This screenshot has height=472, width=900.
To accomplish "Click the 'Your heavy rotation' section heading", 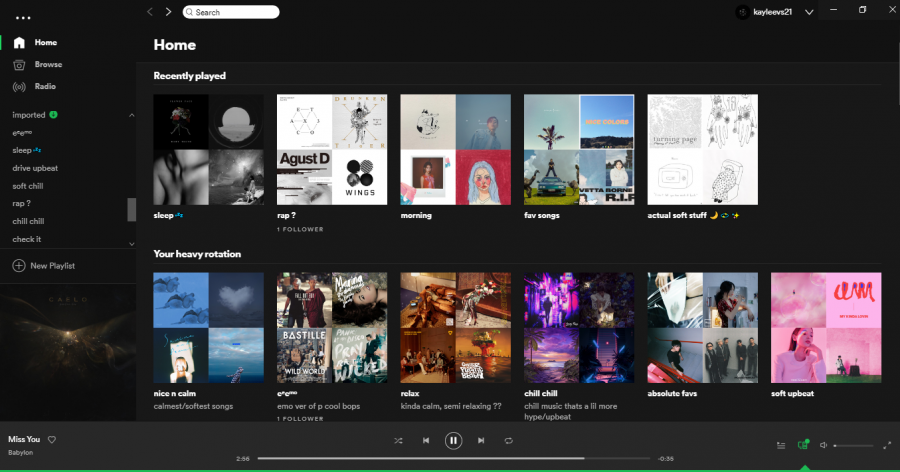I will [197, 254].
